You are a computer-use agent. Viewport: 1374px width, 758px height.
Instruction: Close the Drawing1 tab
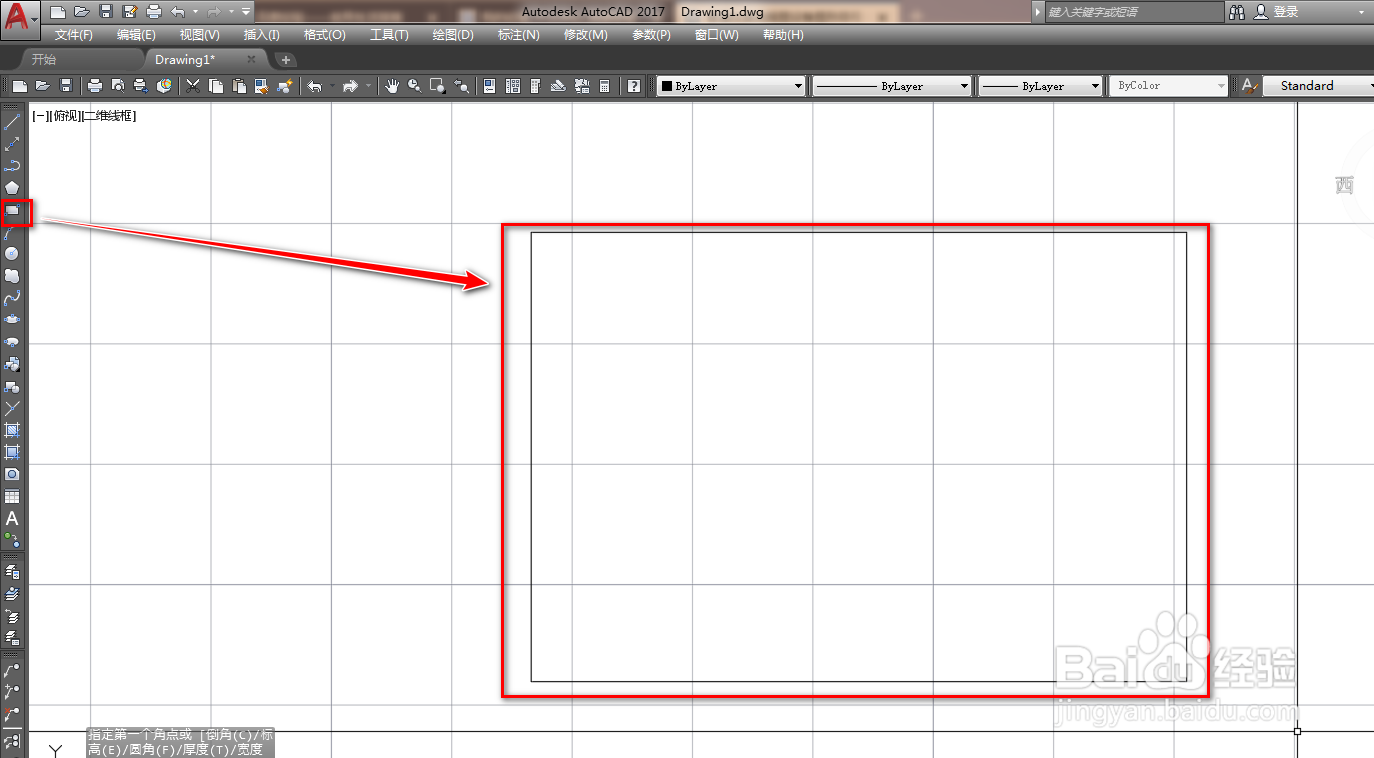[252, 59]
